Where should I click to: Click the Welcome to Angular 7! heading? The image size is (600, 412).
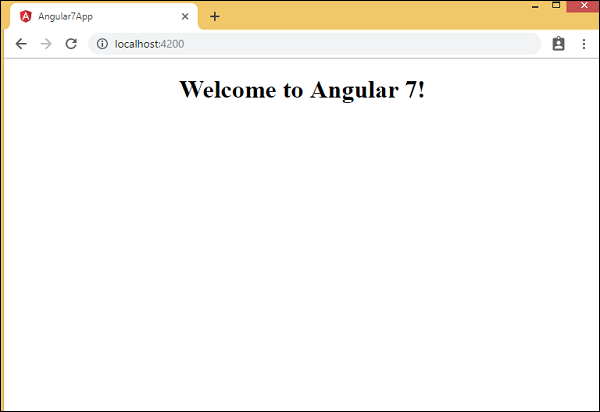302,90
